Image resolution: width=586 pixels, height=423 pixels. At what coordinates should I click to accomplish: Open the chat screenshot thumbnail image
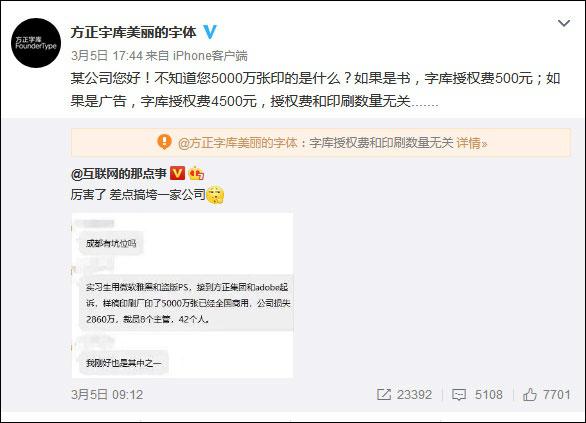click(182, 295)
